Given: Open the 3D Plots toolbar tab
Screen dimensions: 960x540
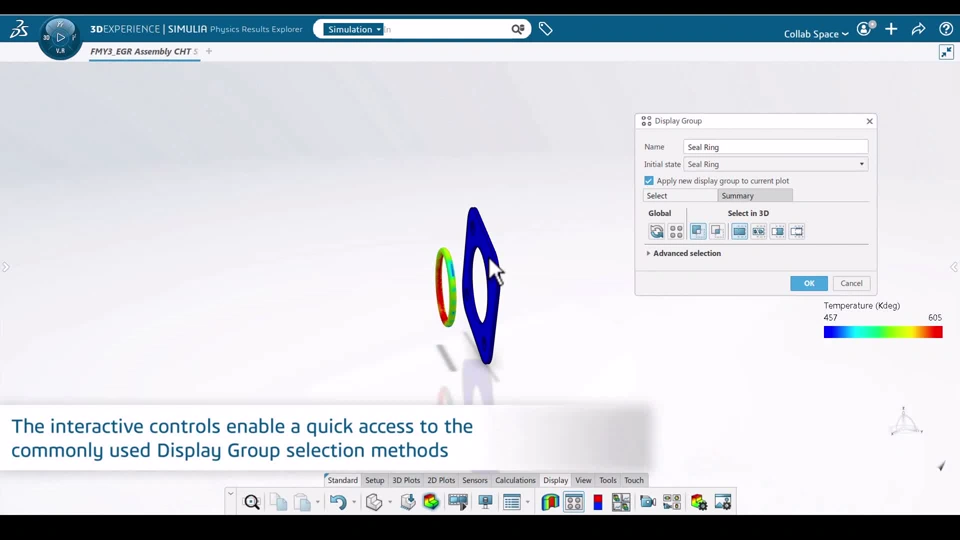Looking at the screenshot, I should [x=406, y=480].
